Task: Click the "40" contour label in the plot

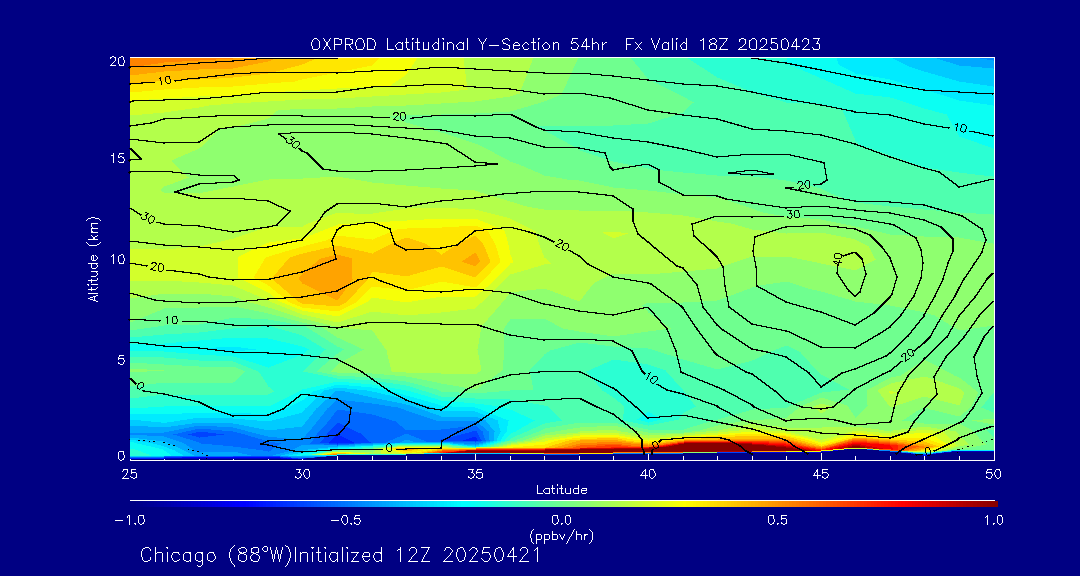Action: click(838, 258)
